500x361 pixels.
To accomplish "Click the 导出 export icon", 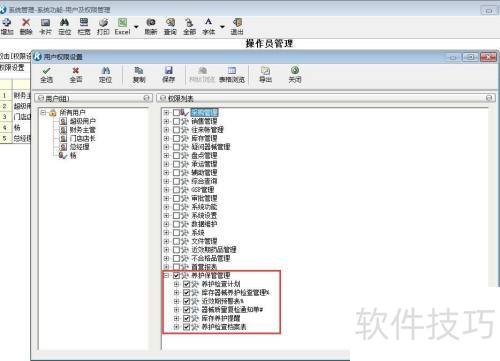I will (x=265, y=70).
